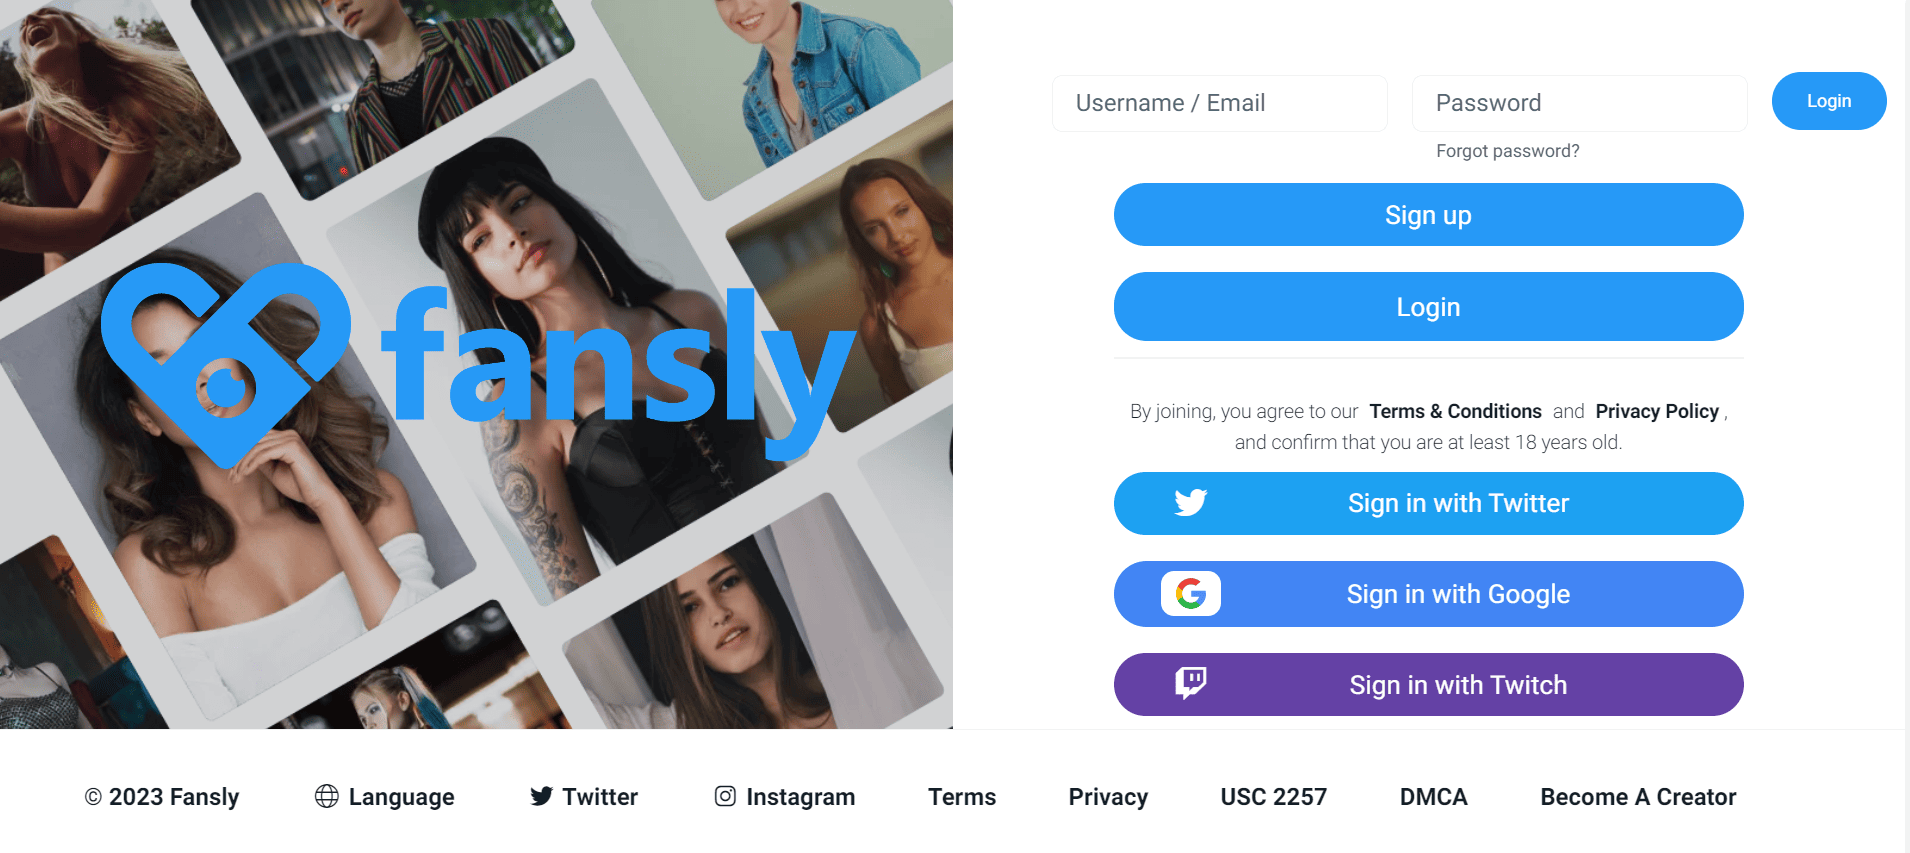Viewport: 1910px width, 853px height.
Task: Click the Google G logo icon
Action: click(1190, 594)
